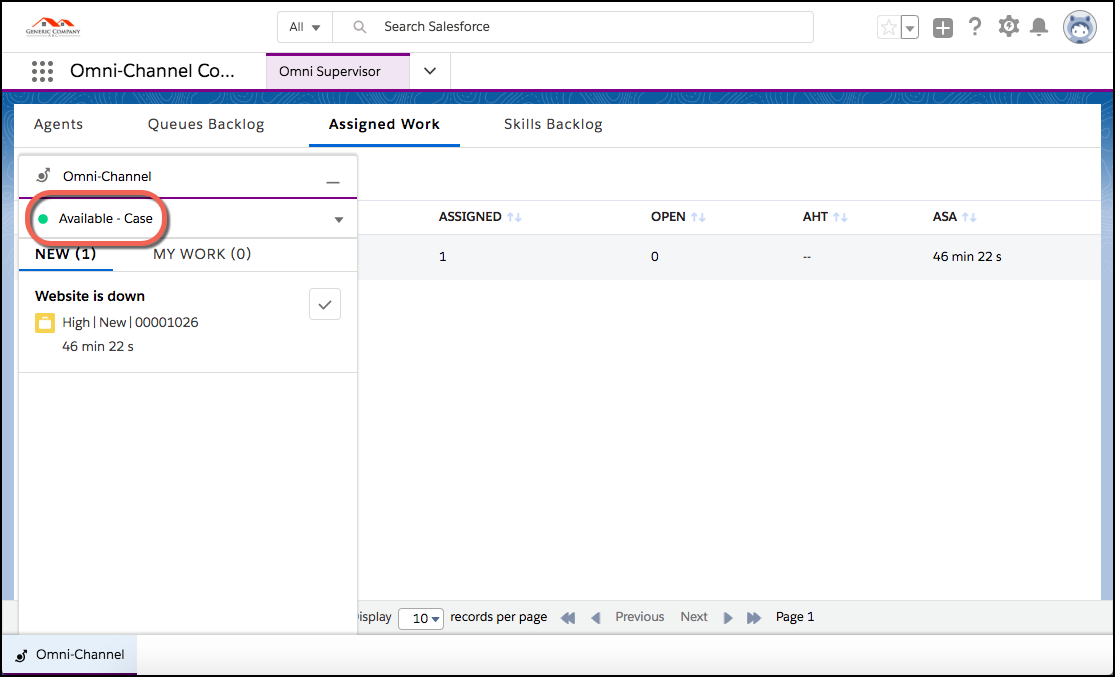Select the Assigned Work tab
Viewport: 1115px width, 677px height.
click(x=384, y=124)
